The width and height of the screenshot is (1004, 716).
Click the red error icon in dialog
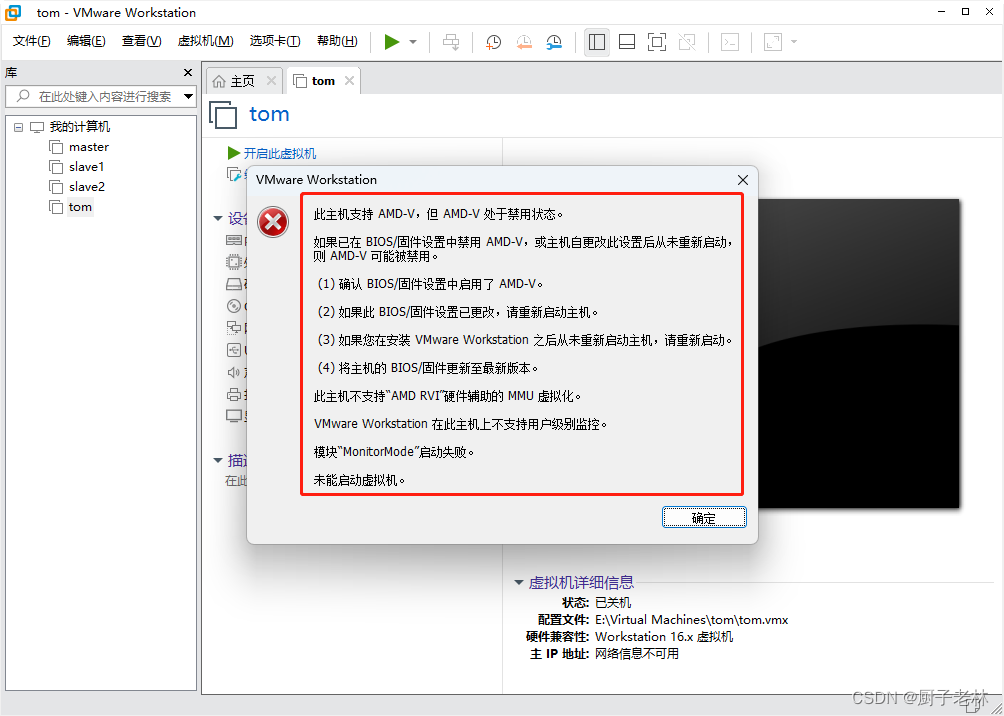coord(272,222)
